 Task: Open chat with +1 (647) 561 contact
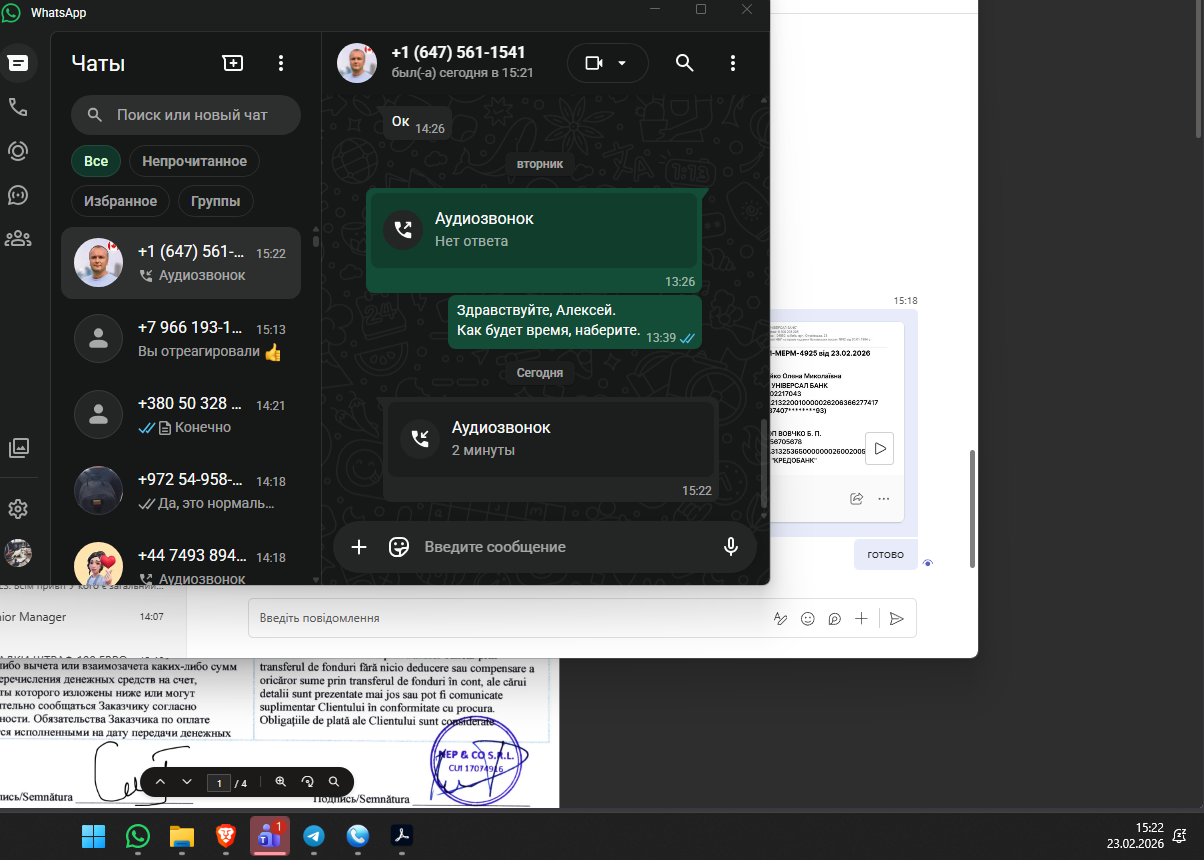click(x=181, y=263)
